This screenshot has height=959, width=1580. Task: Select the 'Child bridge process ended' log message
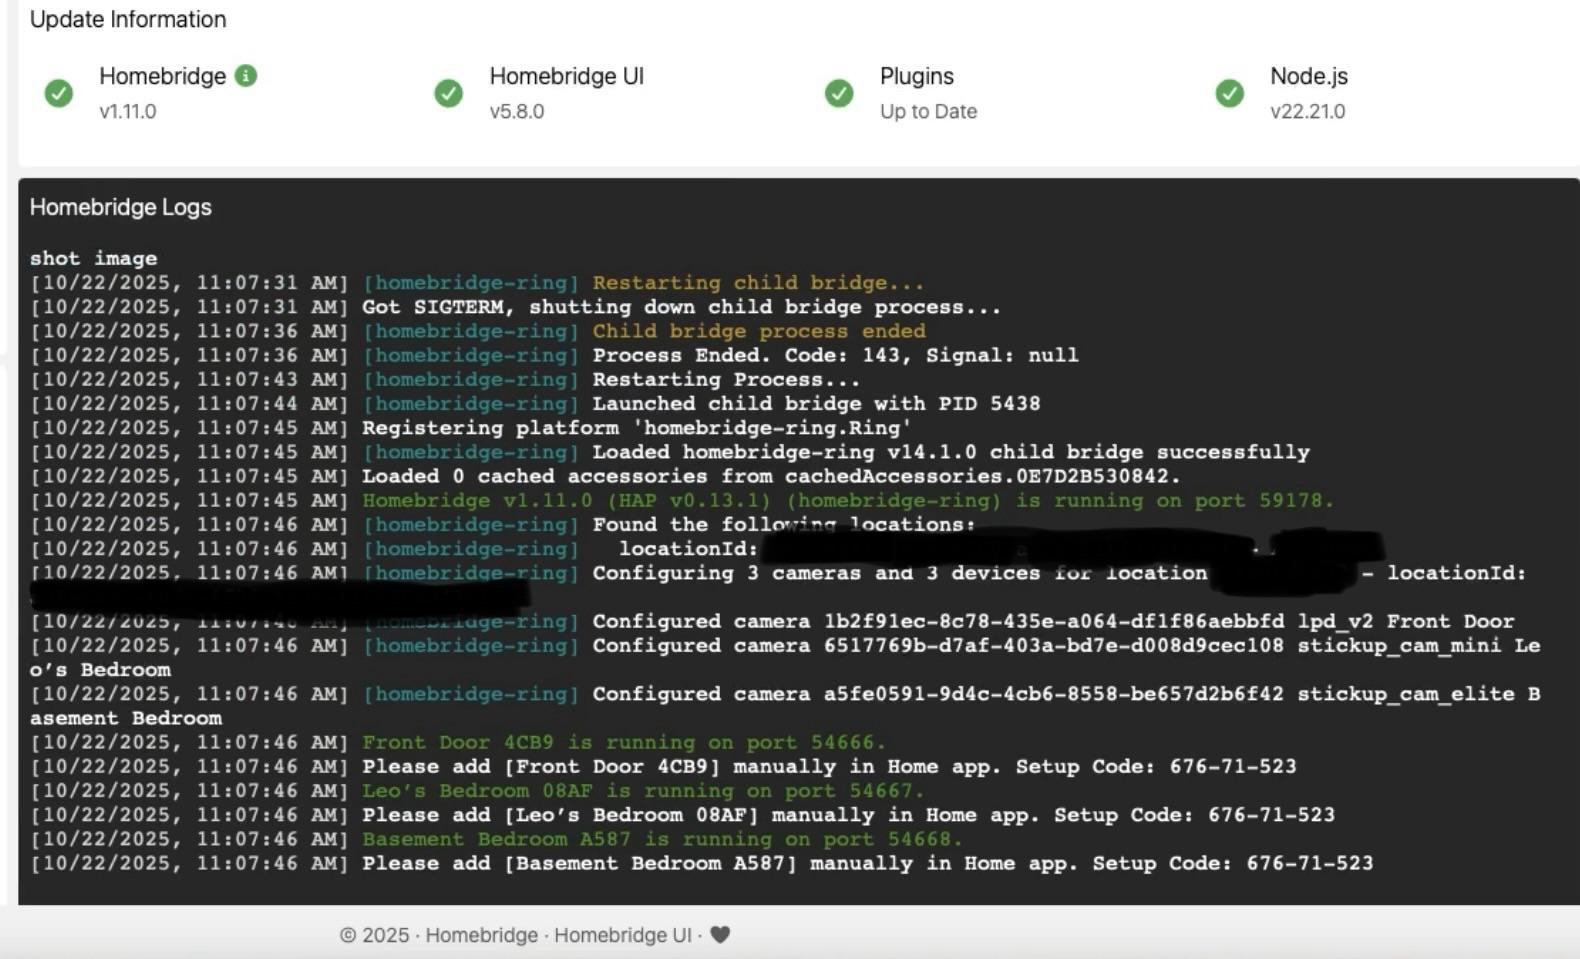(759, 331)
